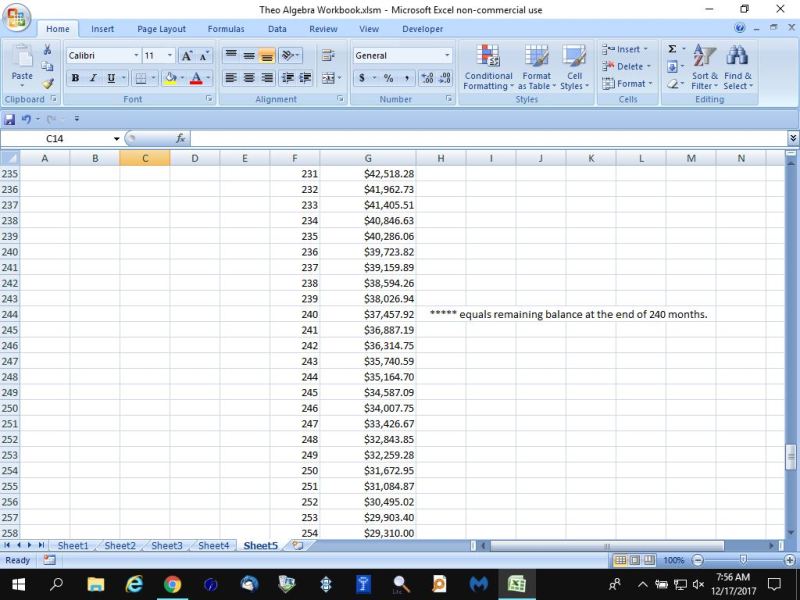800x600 pixels.
Task: Toggle Top Align for cells
Action: coord(231,55)
